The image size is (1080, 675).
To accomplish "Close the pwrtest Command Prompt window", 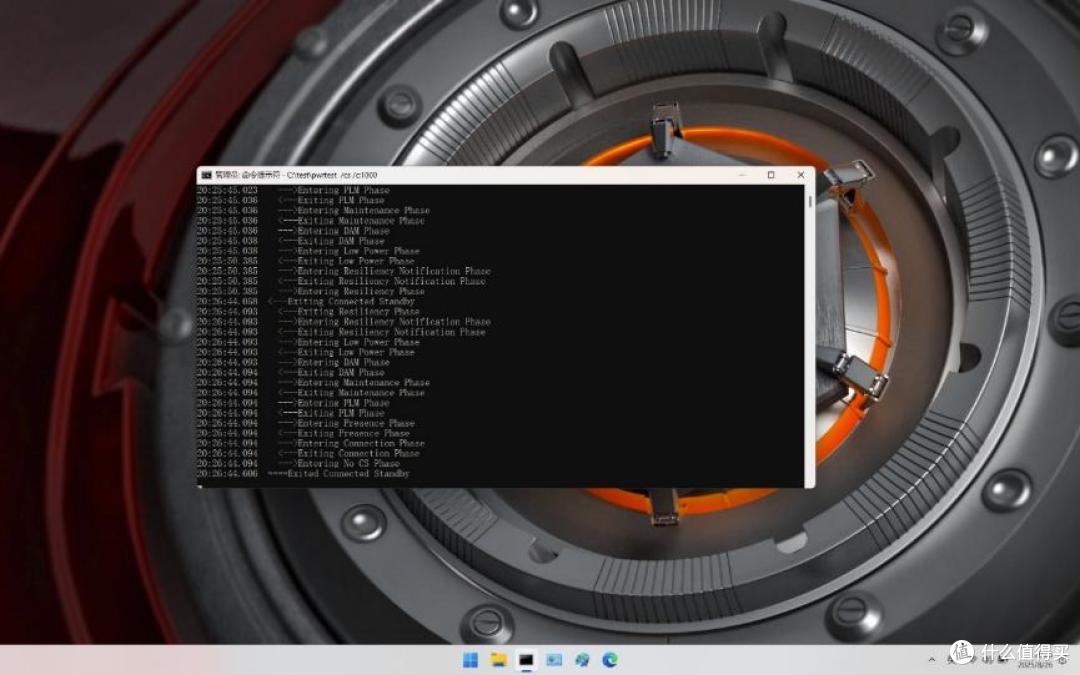I will coord(800,175).
